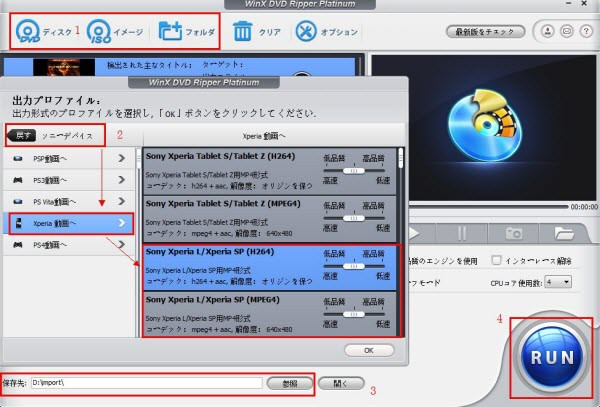Adjust quality slider for Tablet Z (H264) profile
Viewport: 600px width, 407px height.
[x=354, y=171]
